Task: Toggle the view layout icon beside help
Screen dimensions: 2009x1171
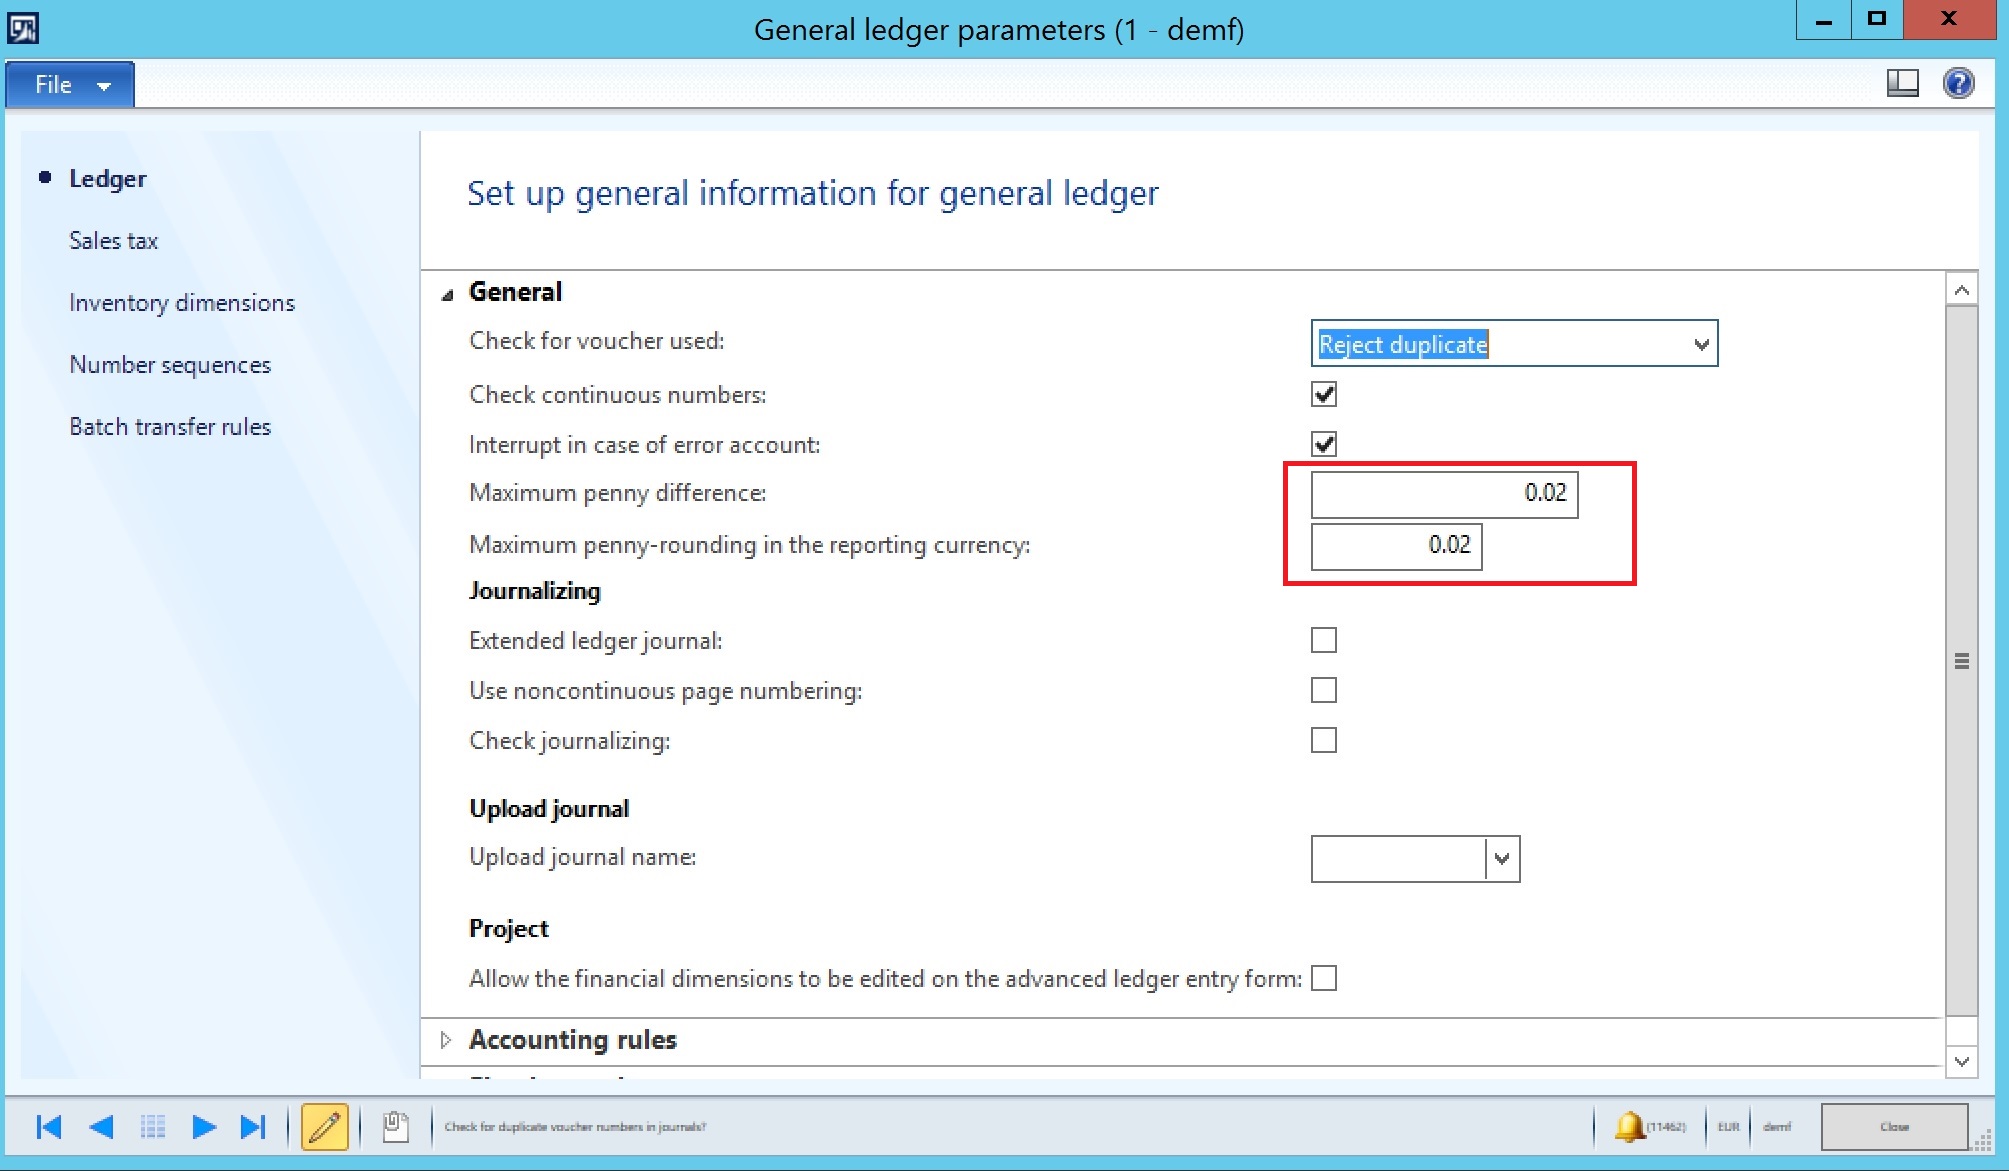Action: pos(1902,83)
